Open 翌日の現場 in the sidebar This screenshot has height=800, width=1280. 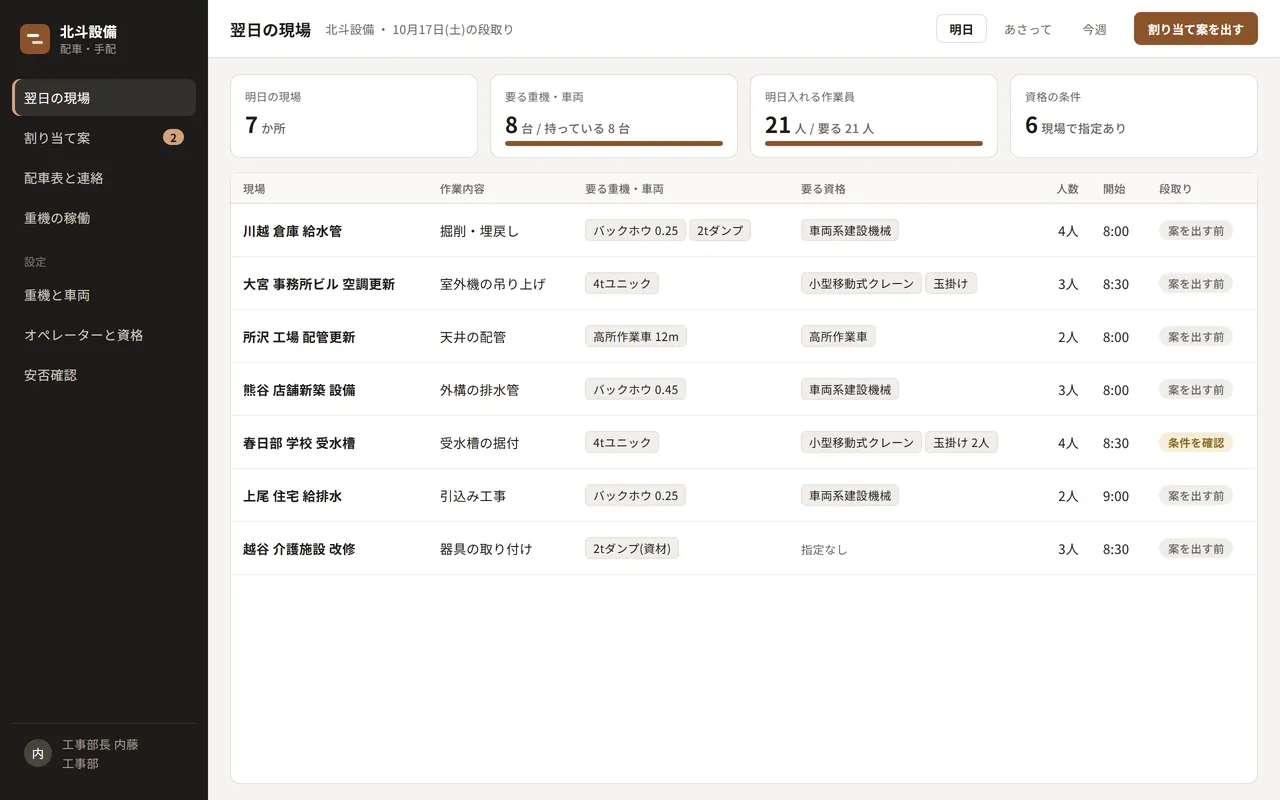pyautogui.click(x=104, y=98)
